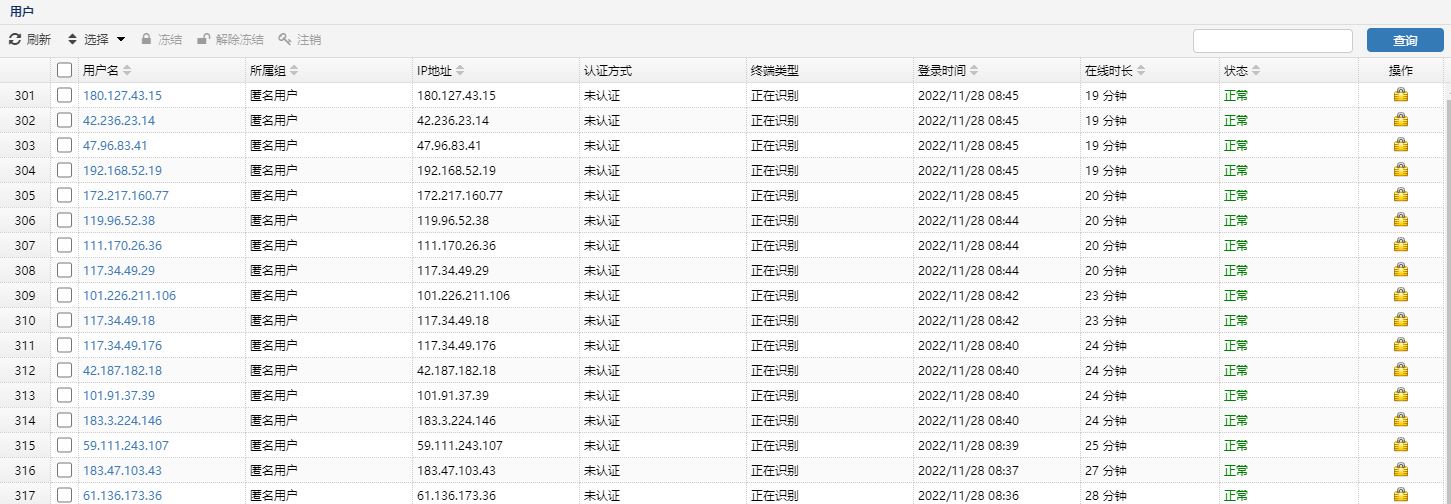Click the vertical scrollbar of the table
Screen dimensions: 1451x504
click(1446, 300)
